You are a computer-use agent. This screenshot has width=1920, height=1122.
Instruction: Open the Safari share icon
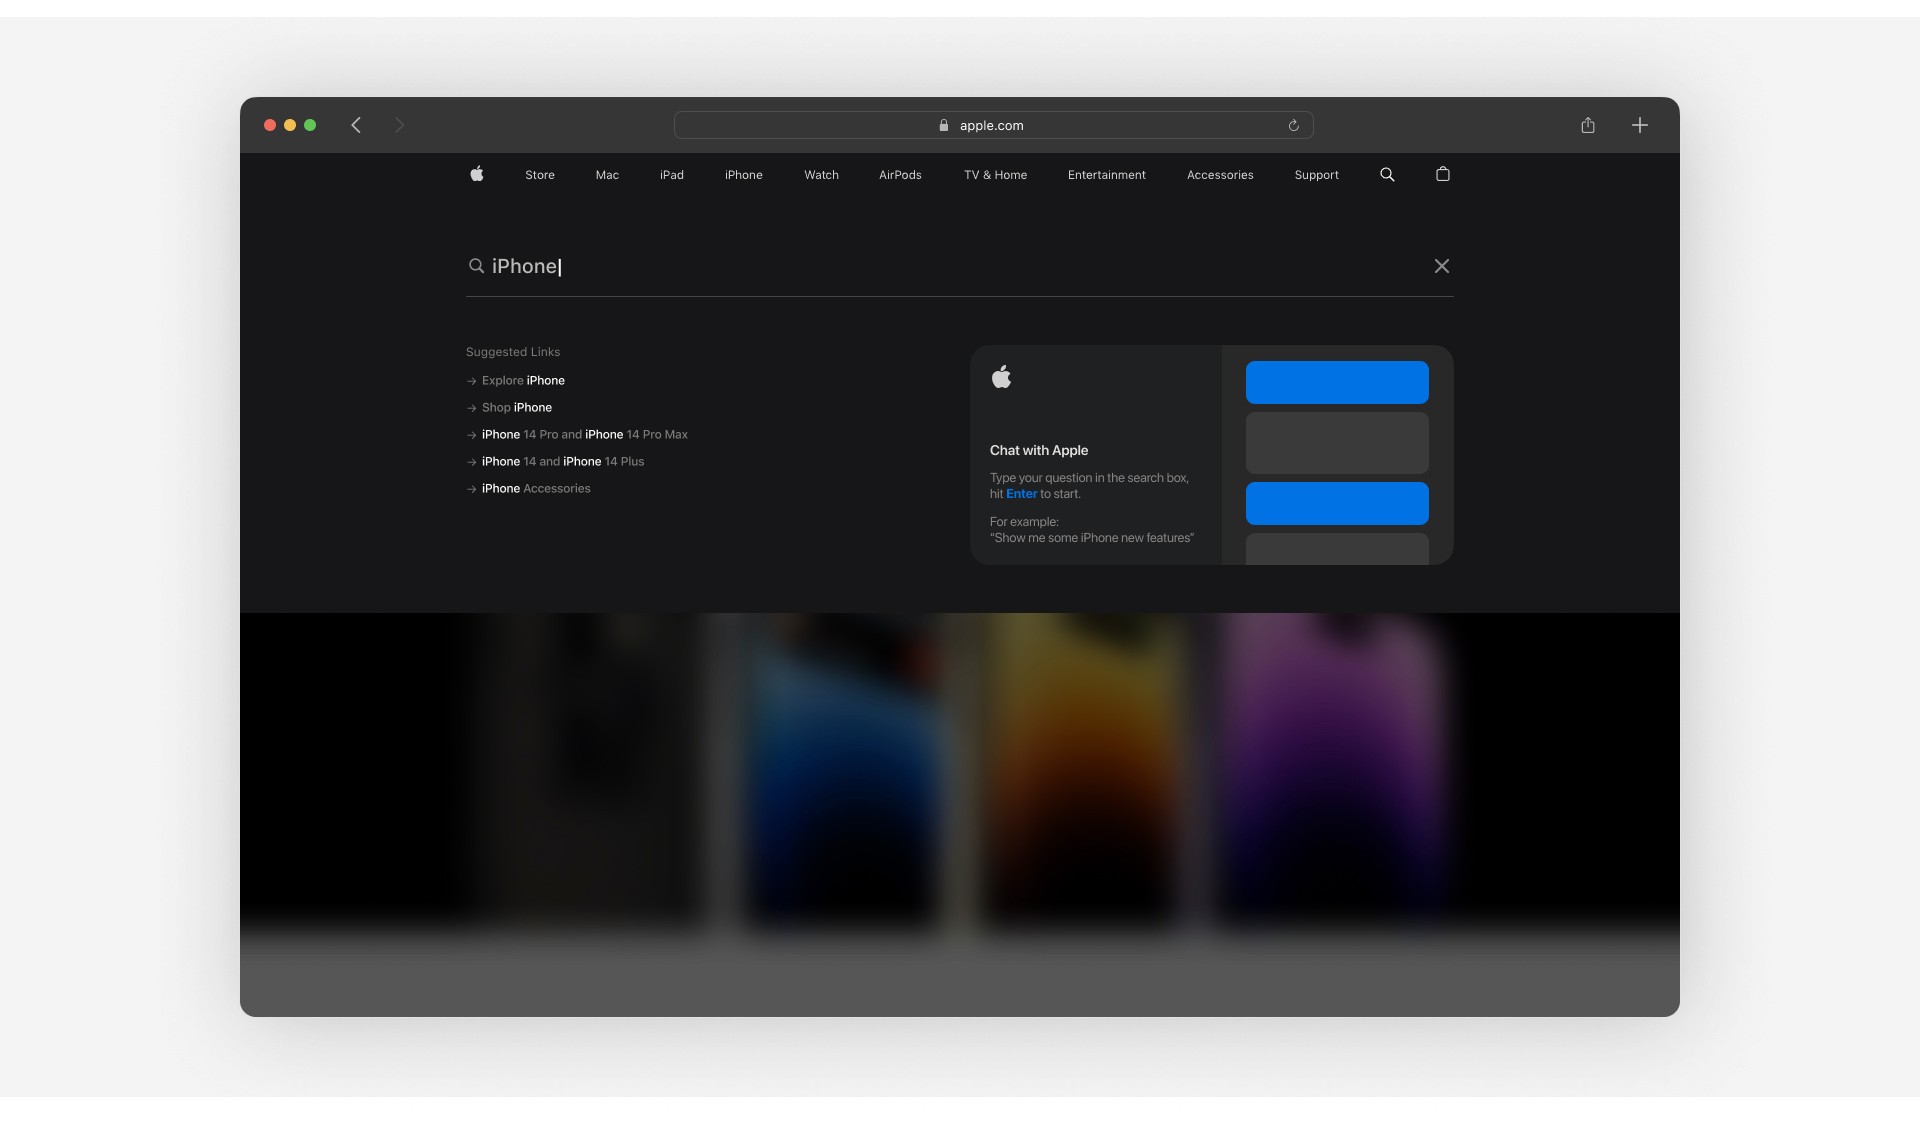tap(1588, 125)
